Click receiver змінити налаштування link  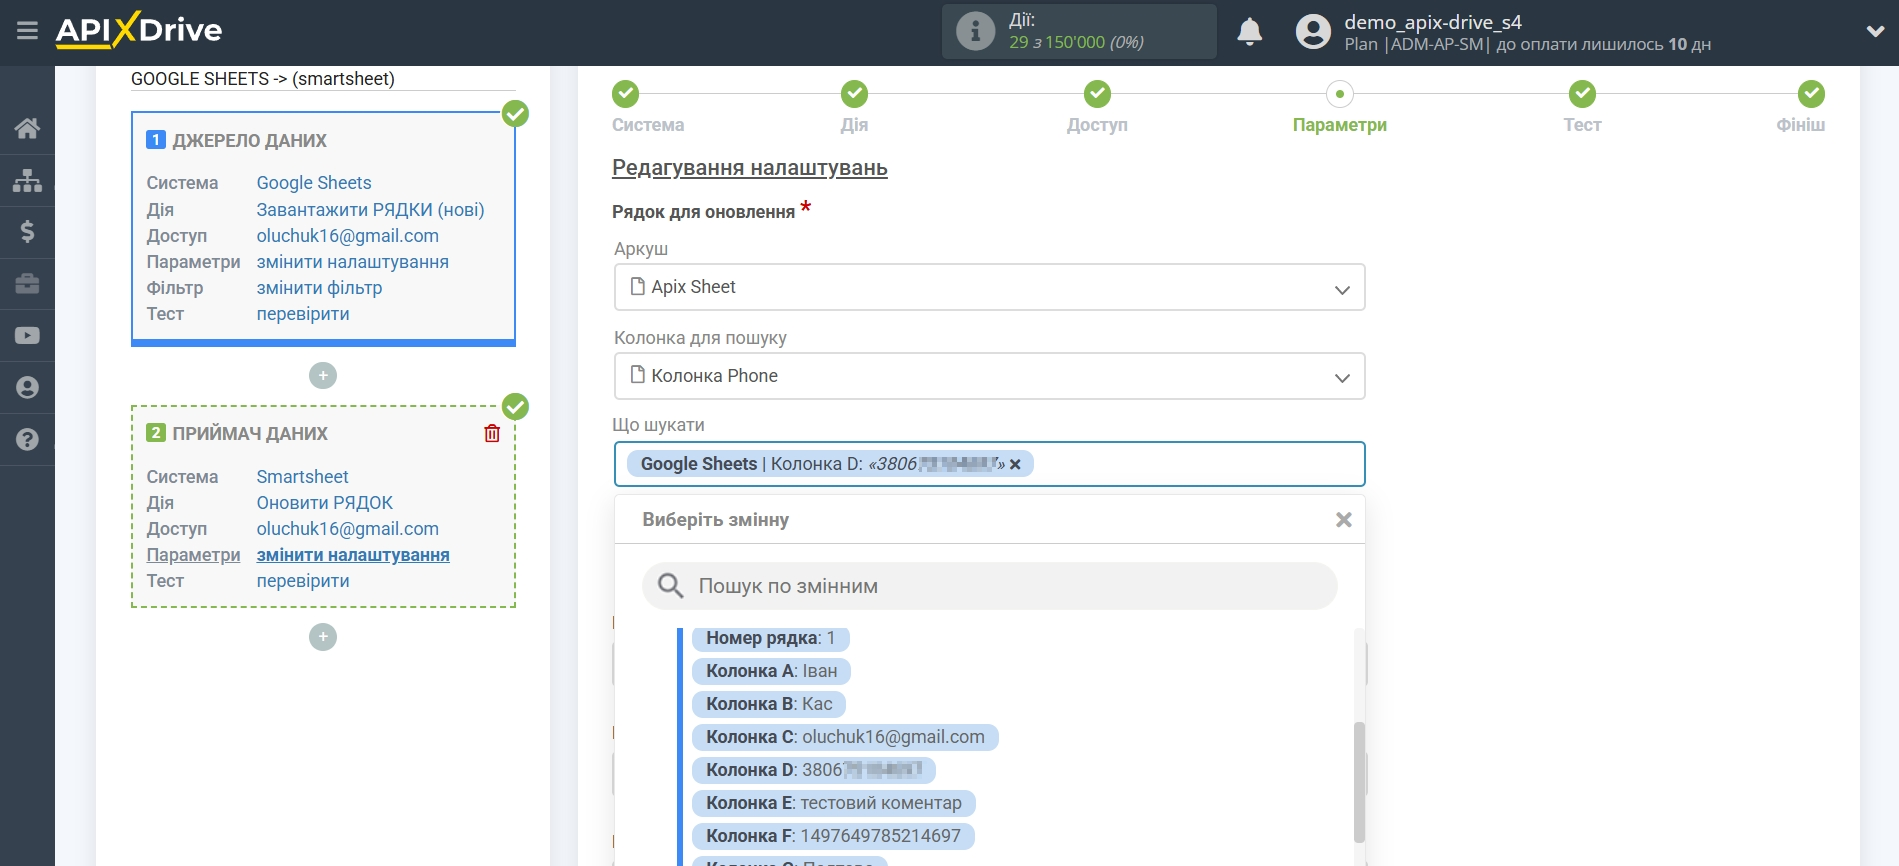point(353,555)
